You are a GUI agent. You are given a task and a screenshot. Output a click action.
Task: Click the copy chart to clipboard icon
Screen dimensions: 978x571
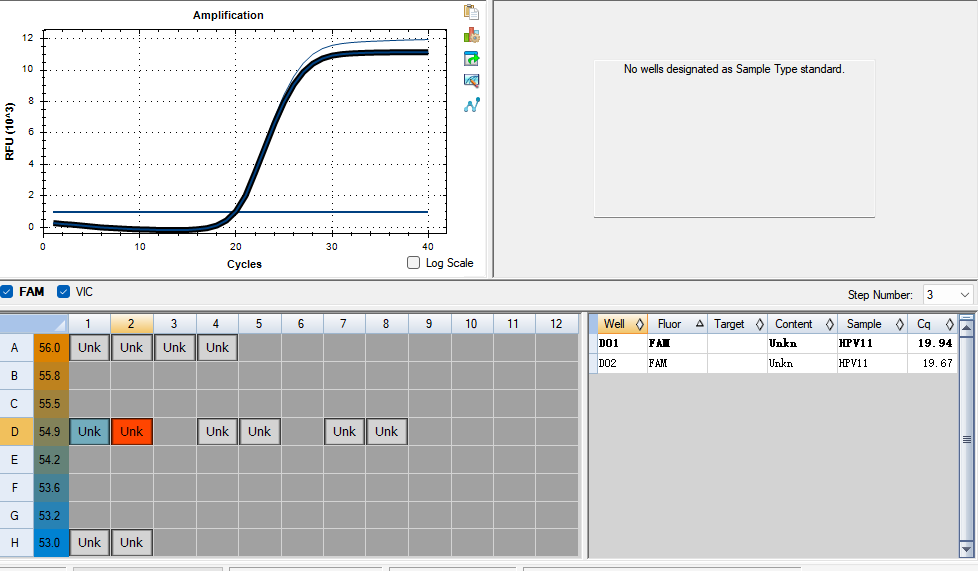[x=472, y=12]
